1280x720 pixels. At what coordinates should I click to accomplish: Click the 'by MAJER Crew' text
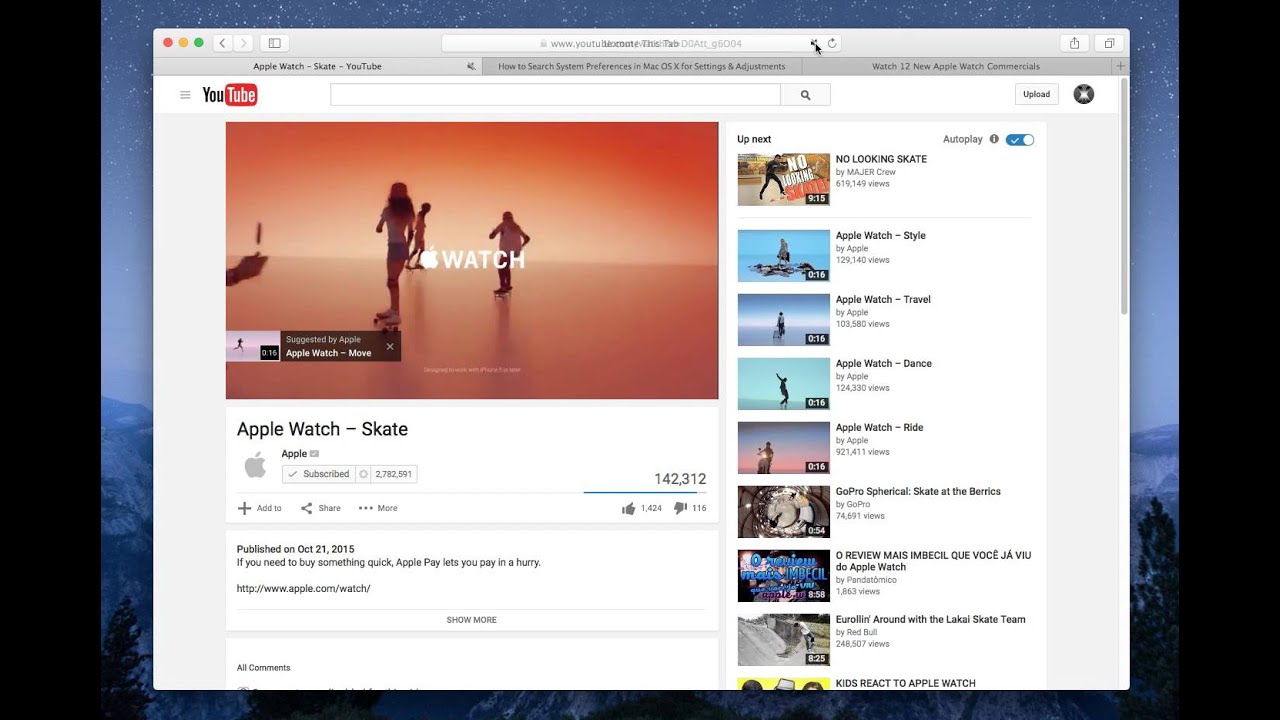click(x=866, y=172)
